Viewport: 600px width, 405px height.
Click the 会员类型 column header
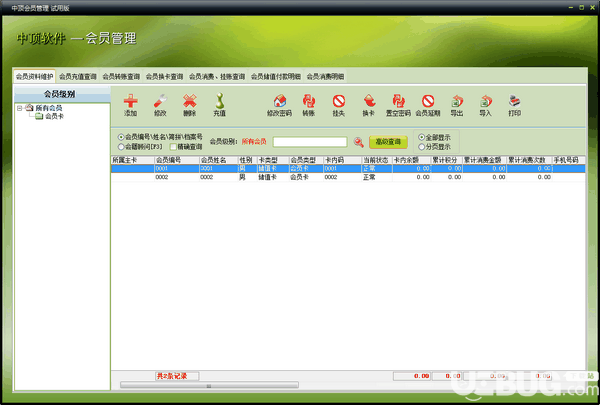click(307, 160)
